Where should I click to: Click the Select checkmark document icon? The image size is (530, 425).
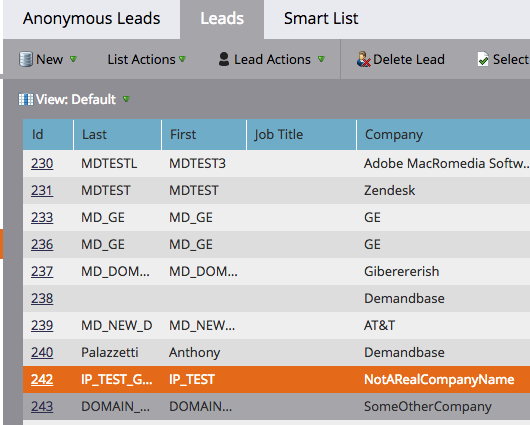483,59
